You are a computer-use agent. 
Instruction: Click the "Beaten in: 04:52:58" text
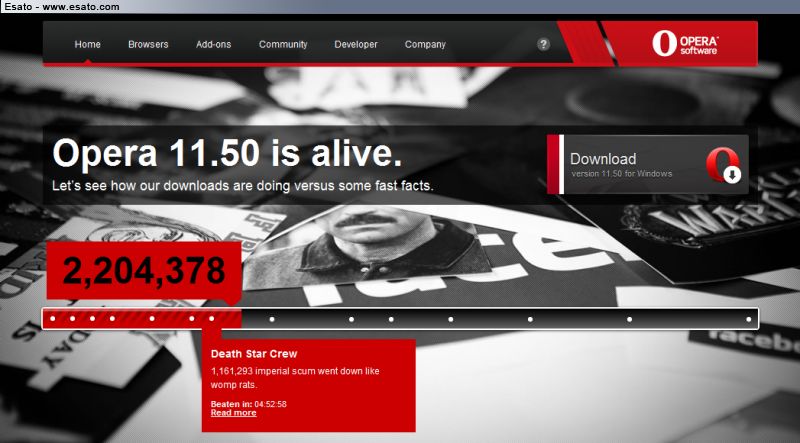[248, 404]
